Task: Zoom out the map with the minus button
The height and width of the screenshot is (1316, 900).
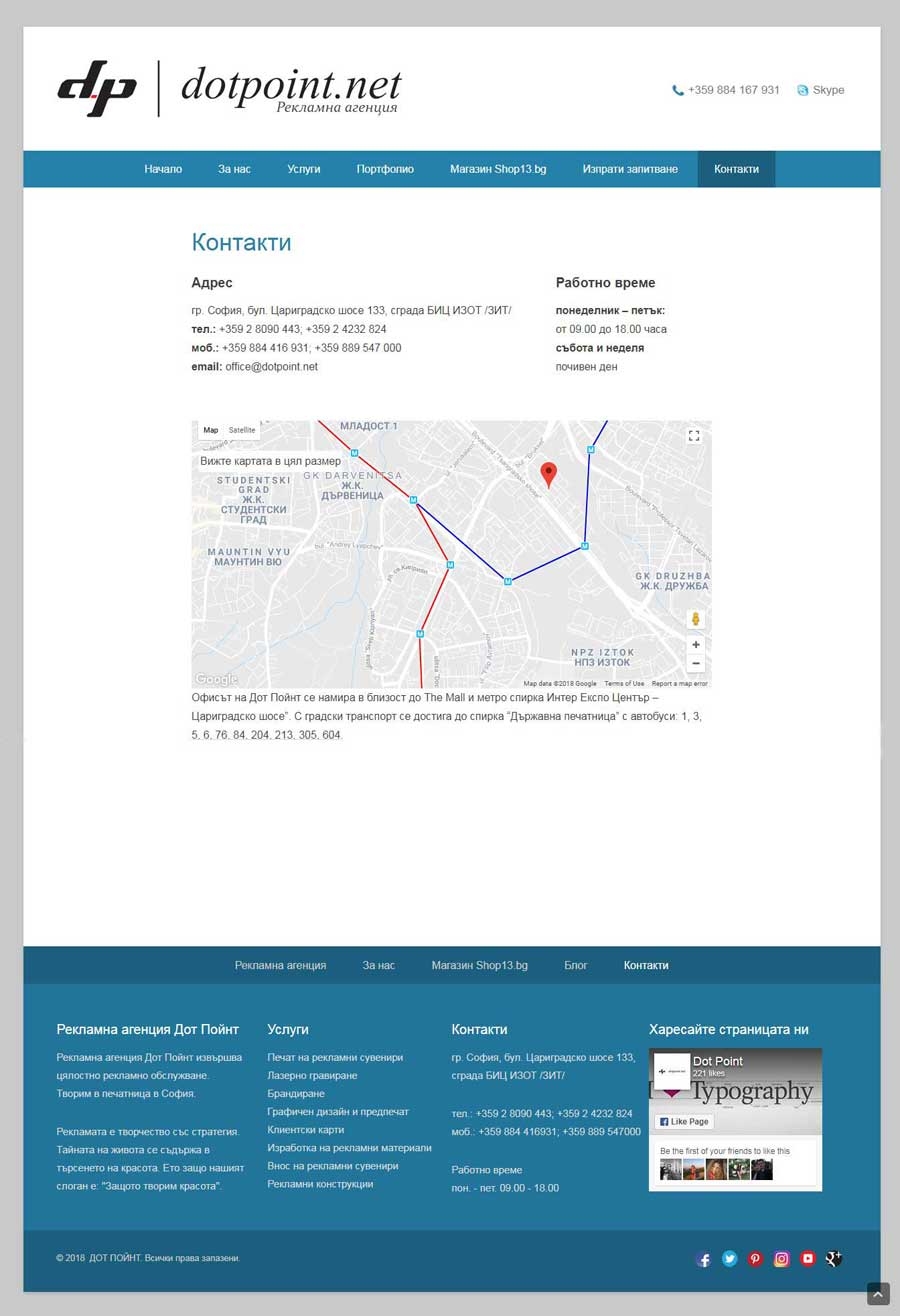Action: 696,664
